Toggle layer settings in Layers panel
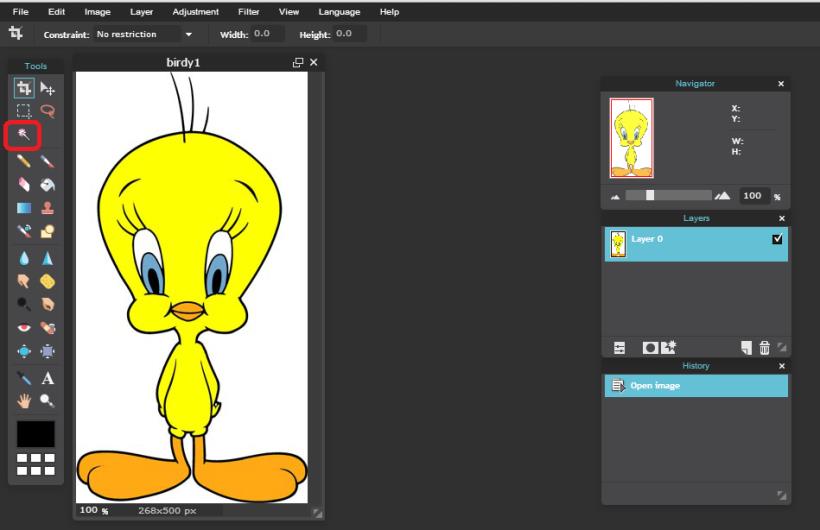 pyautogui.click(x=619, y=347)
